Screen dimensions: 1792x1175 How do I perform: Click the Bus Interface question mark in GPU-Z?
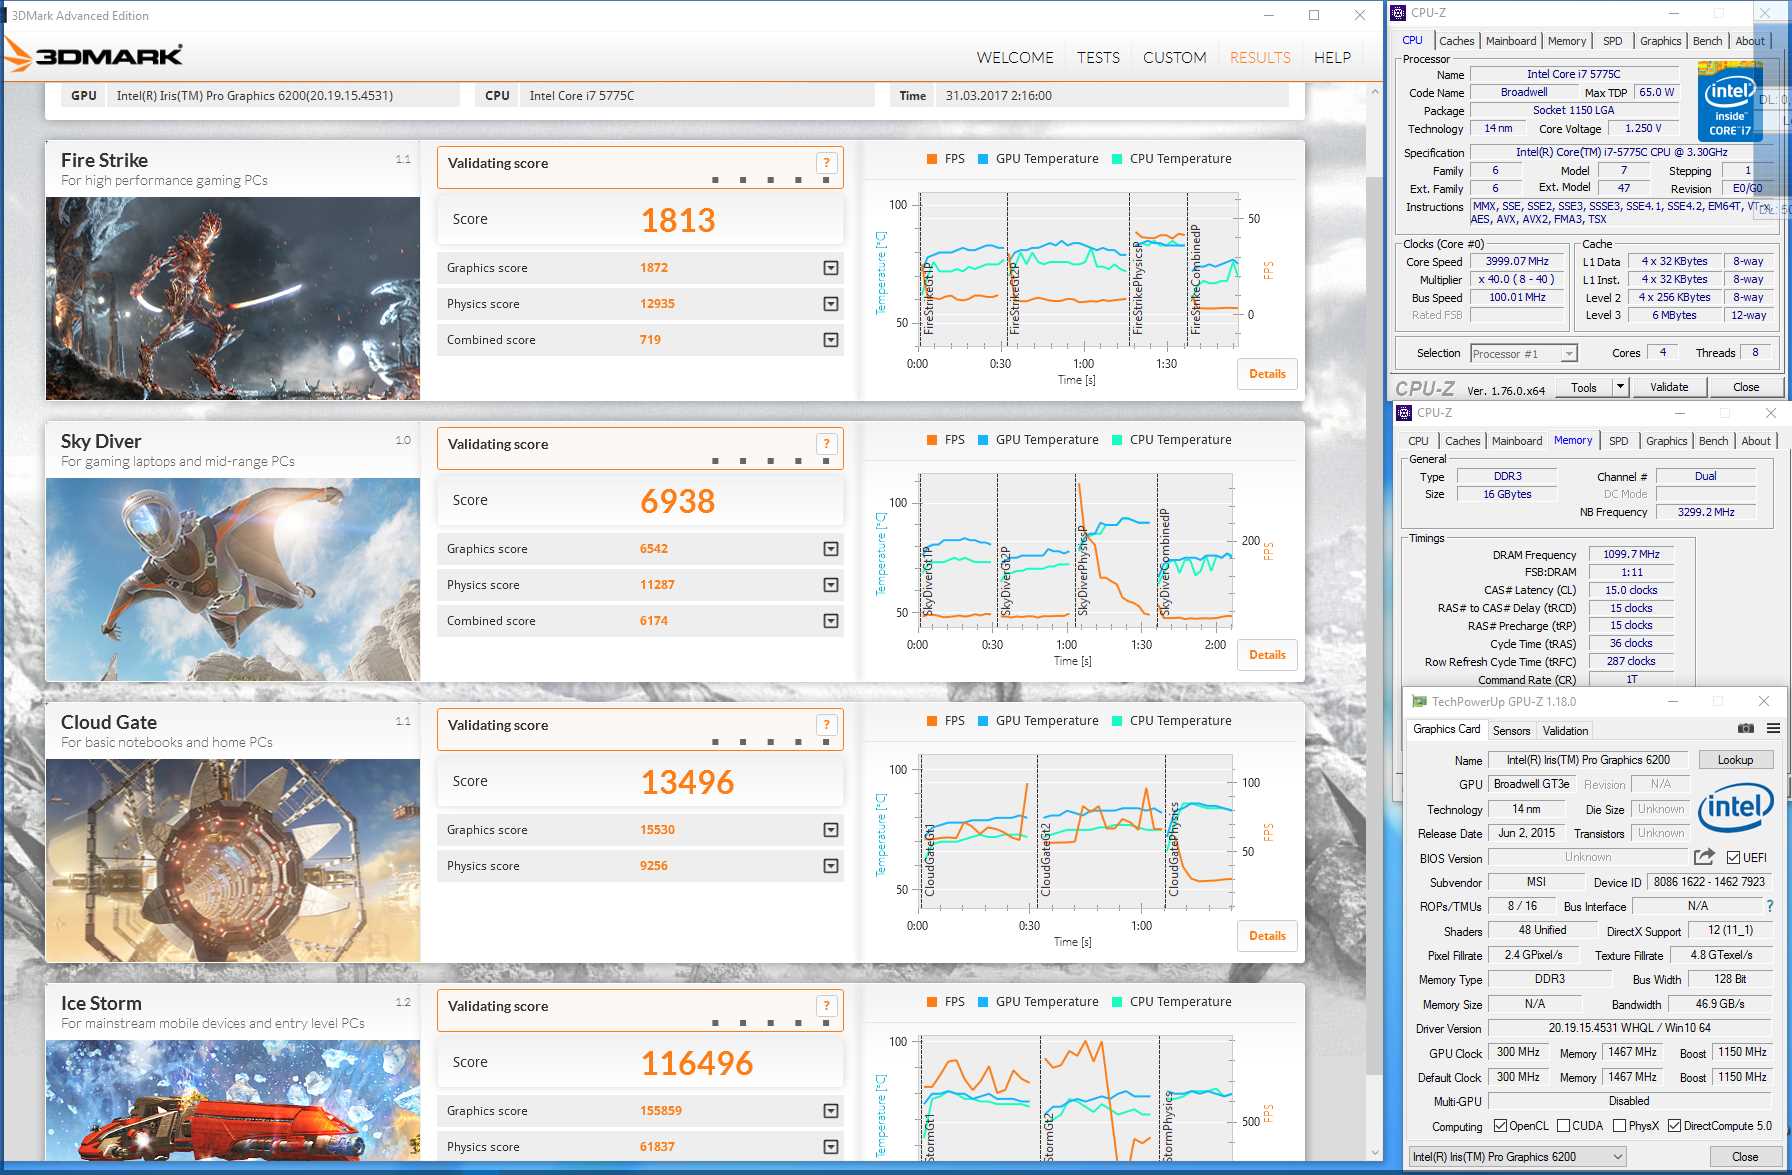click(1769, 906)
